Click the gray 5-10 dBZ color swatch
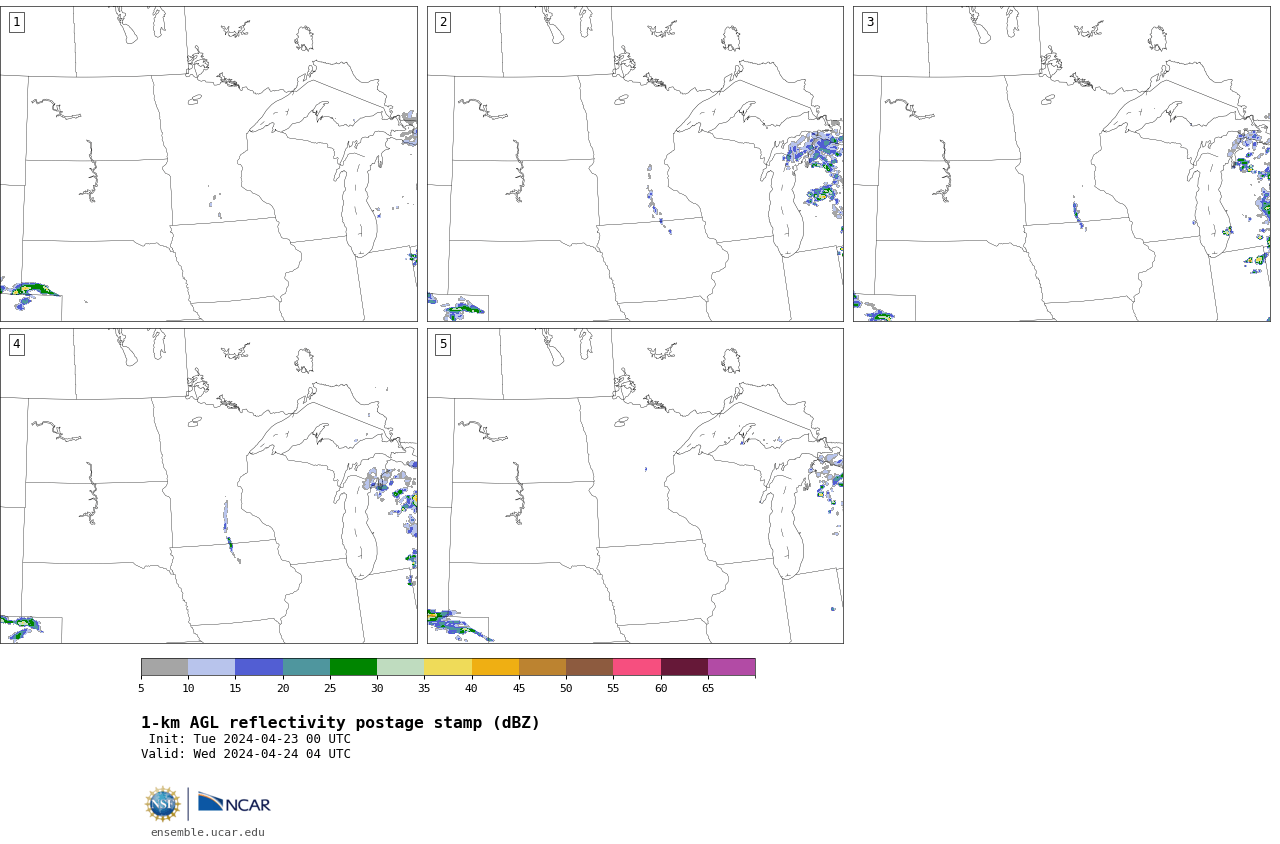The image size is (1280, 844). [164, 667]
